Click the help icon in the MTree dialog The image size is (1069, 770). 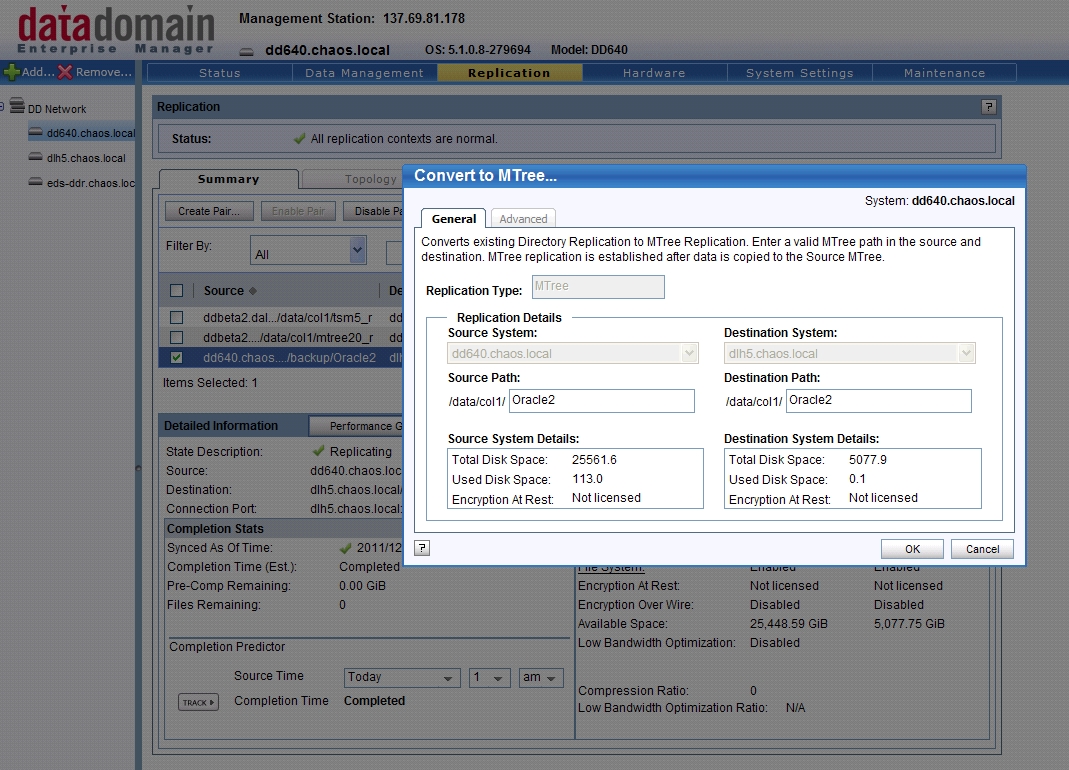point(421,547)
